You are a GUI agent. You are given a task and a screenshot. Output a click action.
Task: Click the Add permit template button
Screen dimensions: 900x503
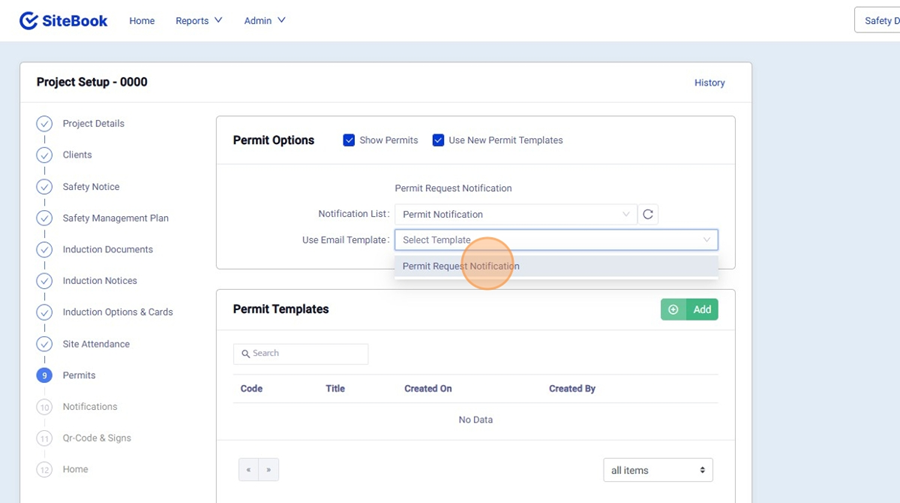point(689,310)
